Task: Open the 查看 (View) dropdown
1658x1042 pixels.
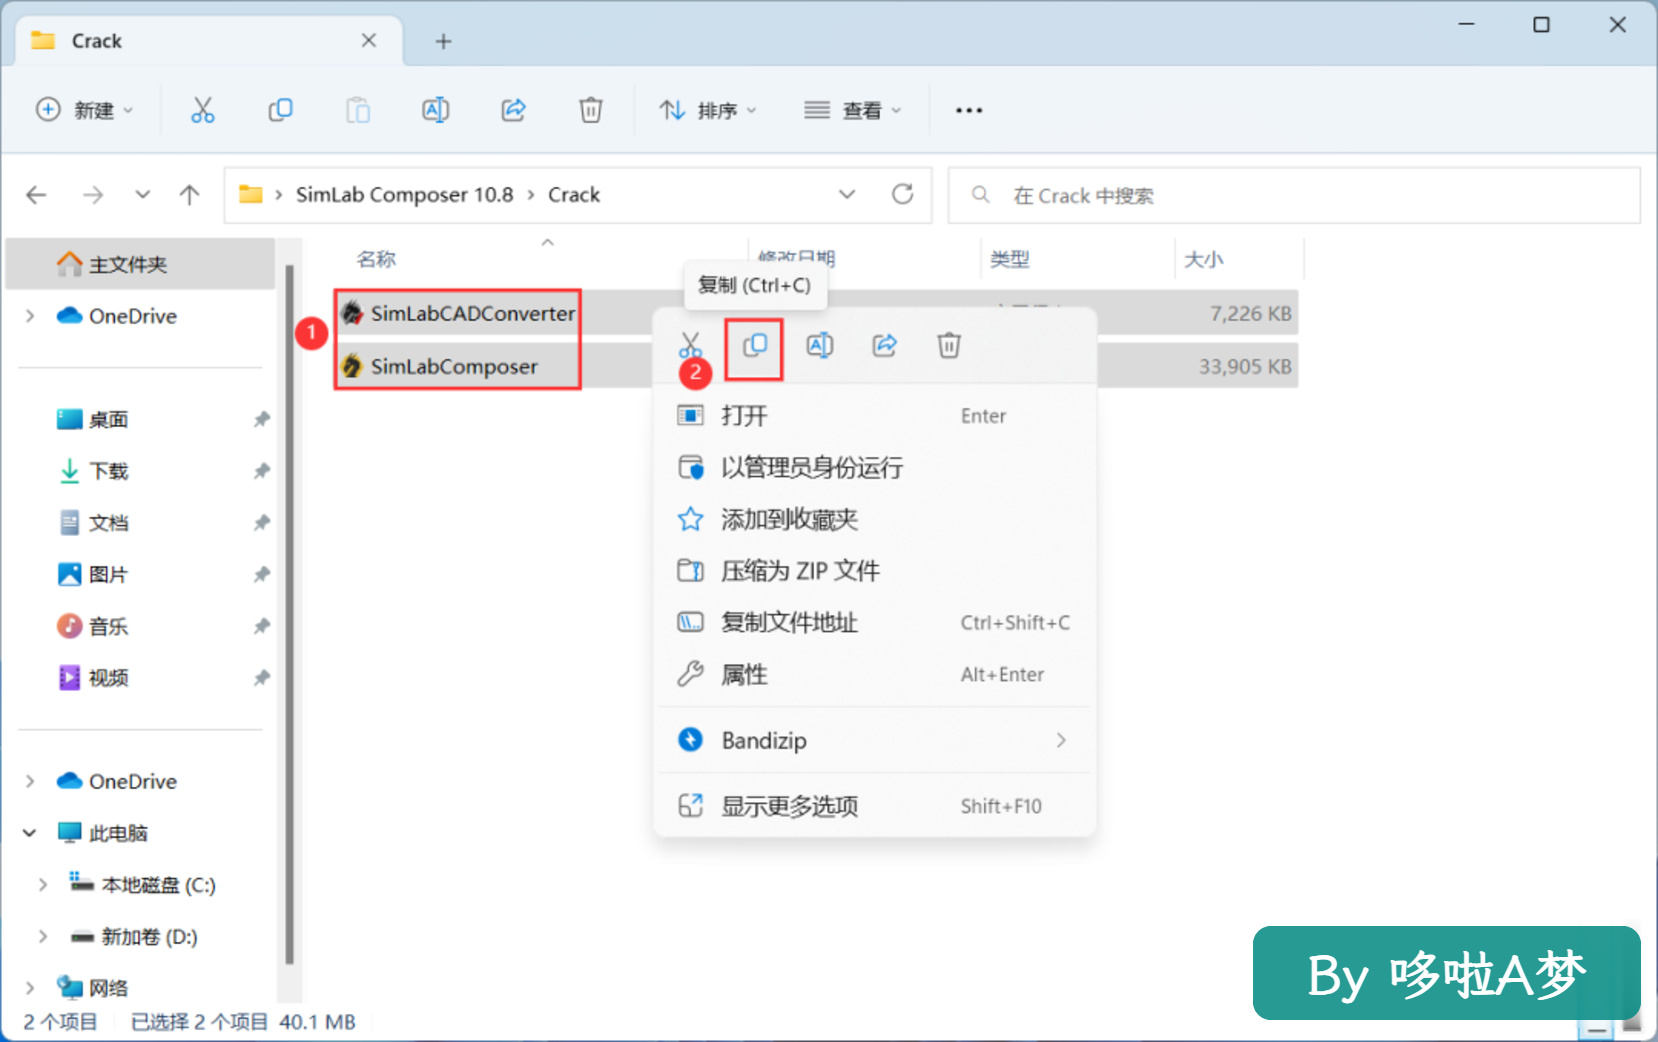Action: 853,110
